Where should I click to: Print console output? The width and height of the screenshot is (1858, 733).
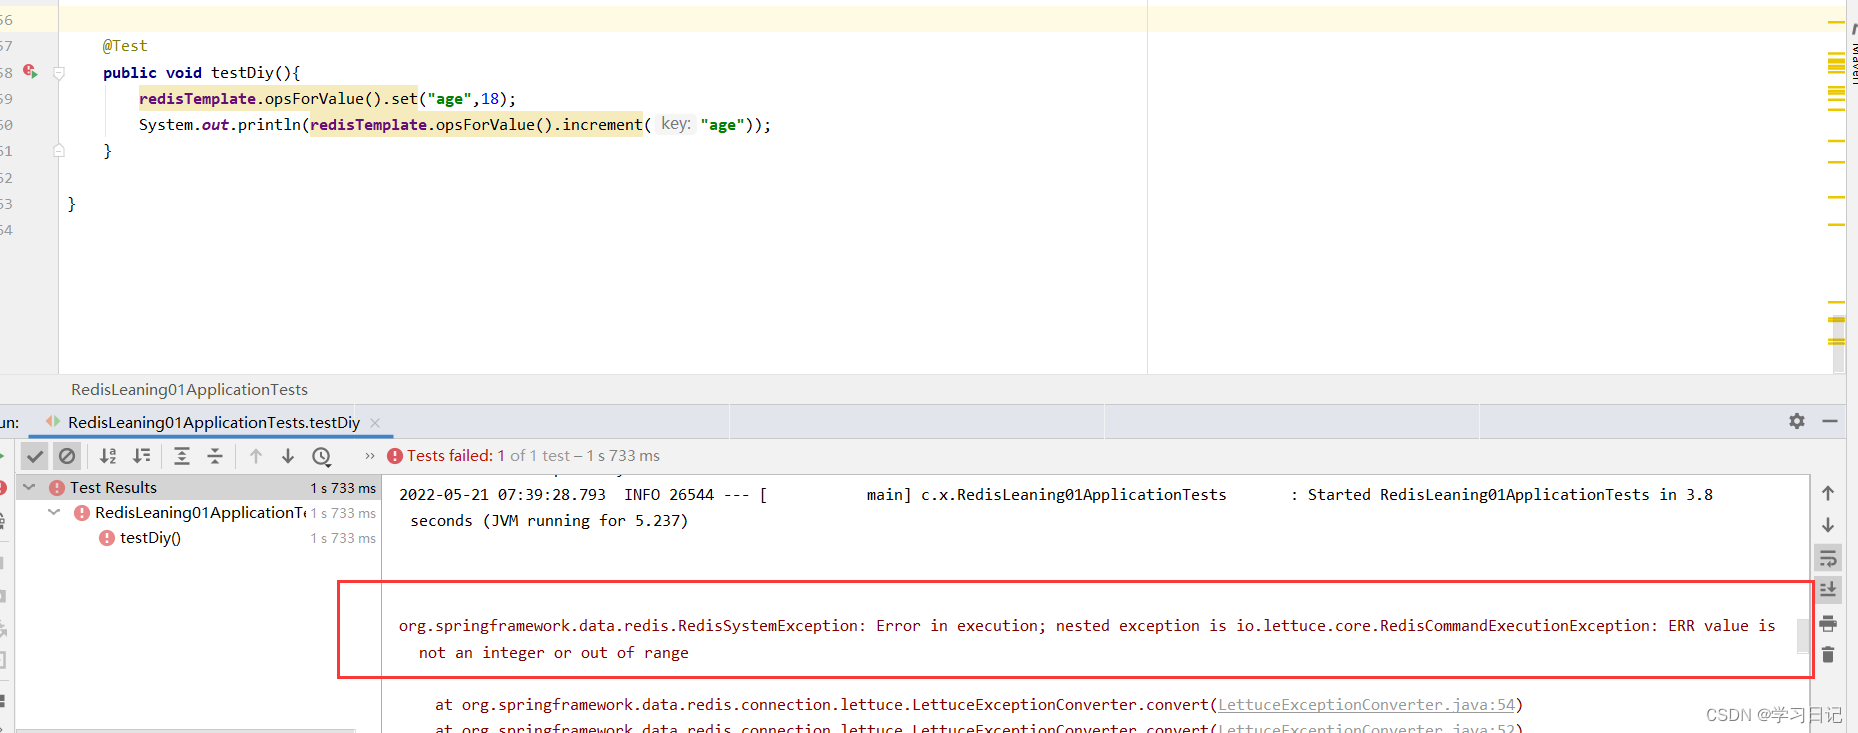click(x=1828, y=623)
